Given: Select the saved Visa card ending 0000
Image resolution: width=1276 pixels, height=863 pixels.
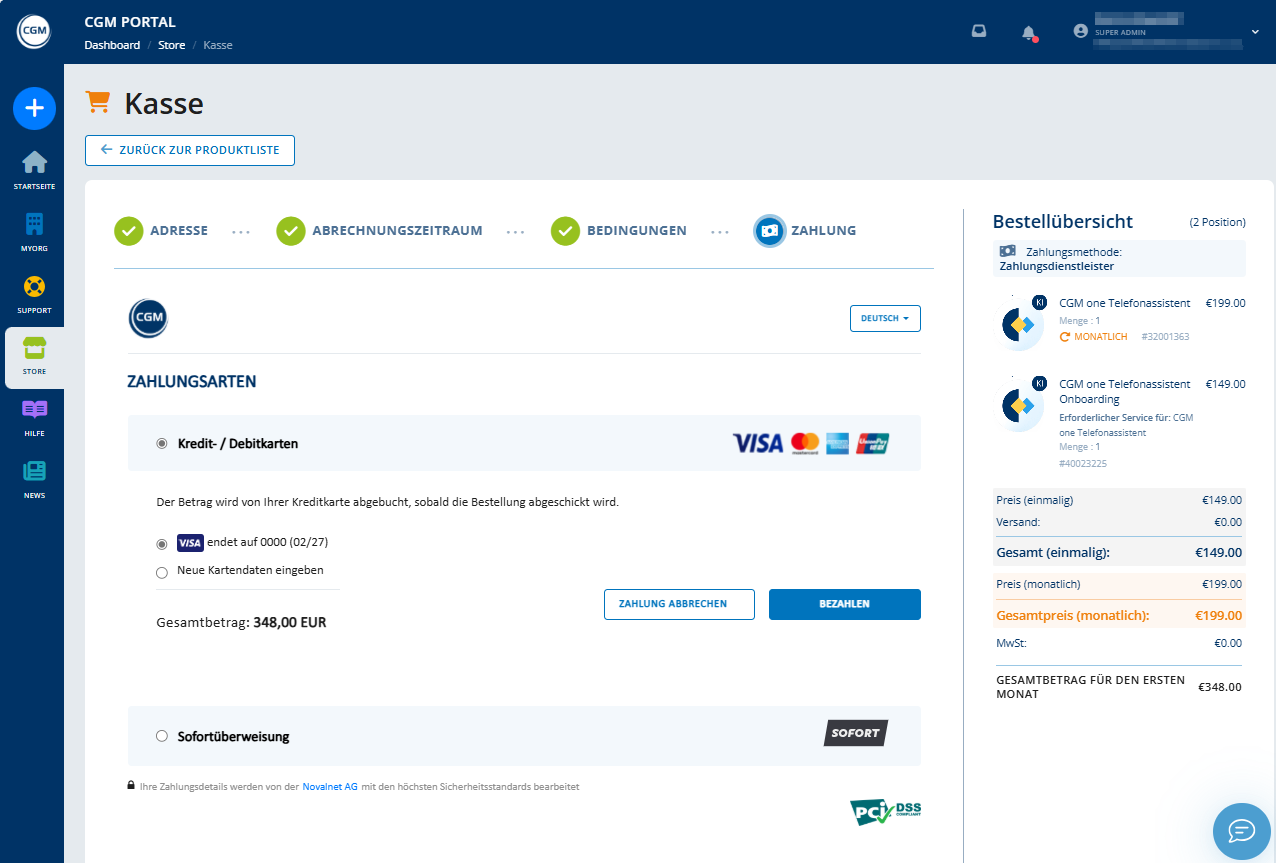Looking at the screenshot, I should [161, 543].
